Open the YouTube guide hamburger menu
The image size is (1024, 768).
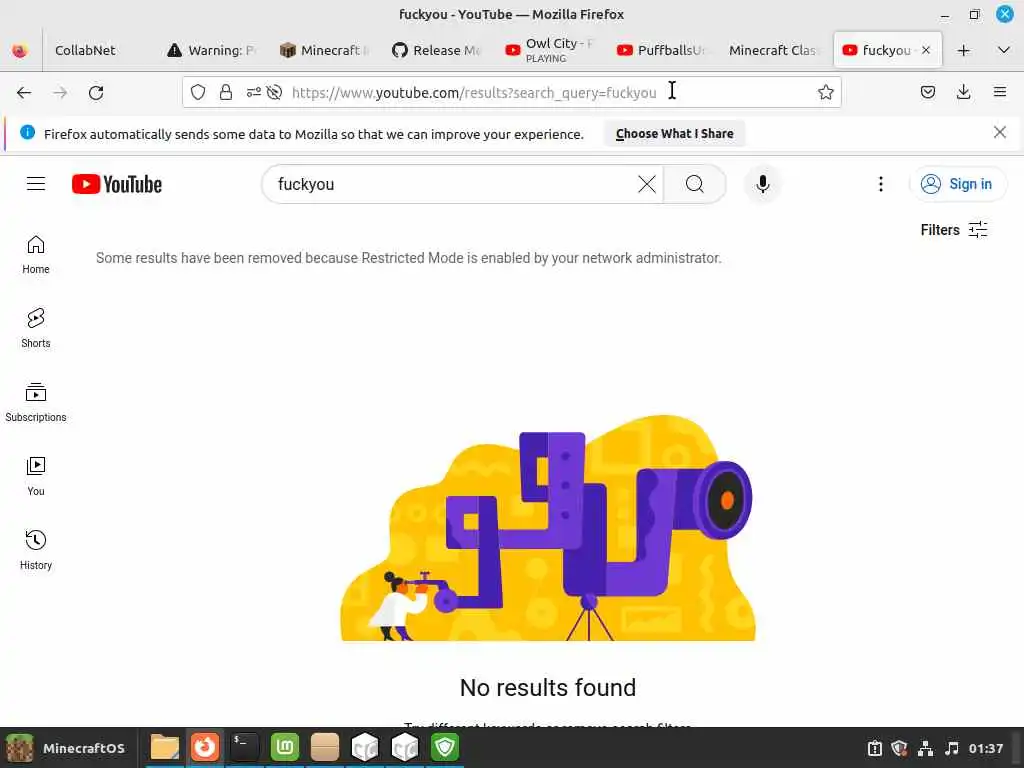[36, 184]
